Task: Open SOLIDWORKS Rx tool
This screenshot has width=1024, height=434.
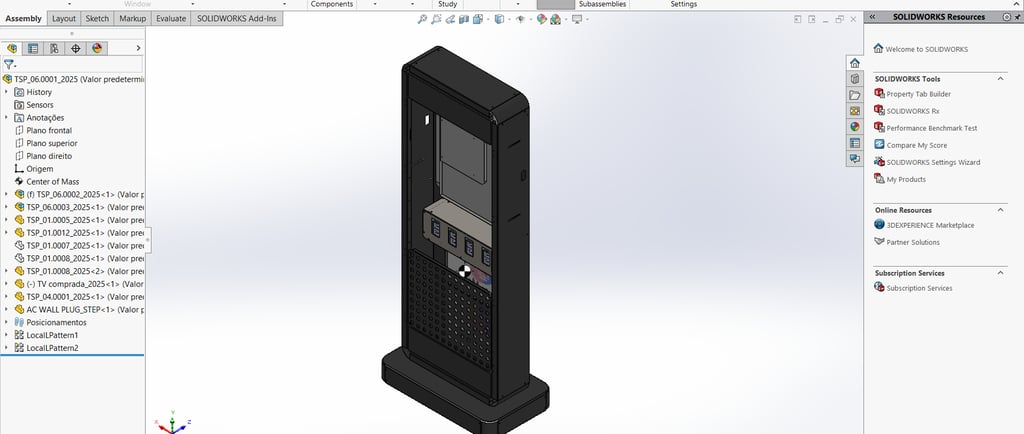Action: click(912, 111)
